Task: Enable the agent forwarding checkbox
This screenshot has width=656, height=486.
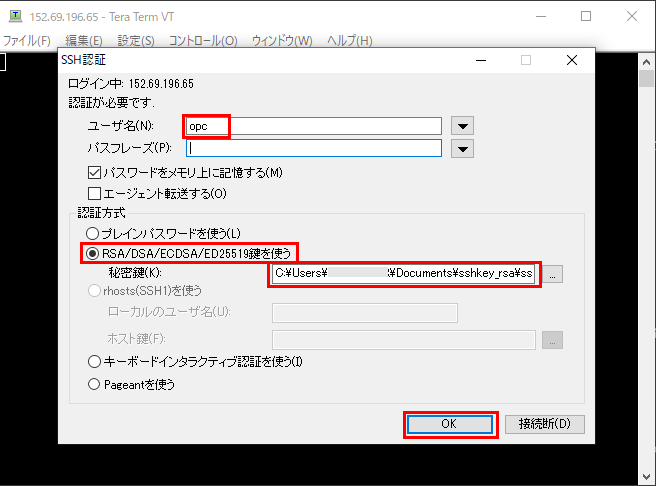Action: pyautogui.click(x=96, y=193)
